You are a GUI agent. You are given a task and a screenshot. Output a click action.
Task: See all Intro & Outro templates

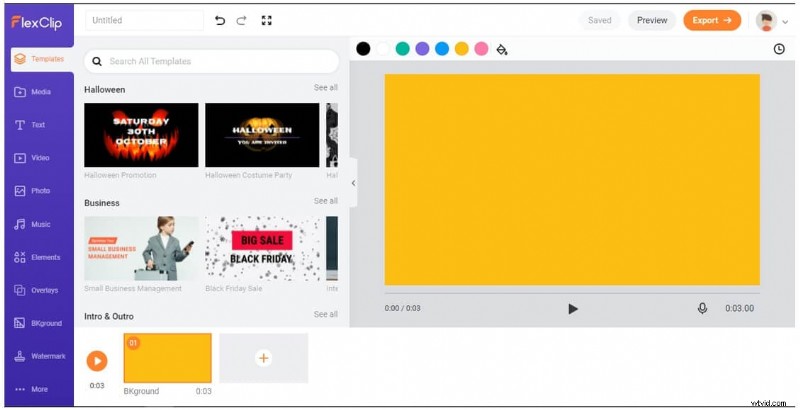pyautogui.click(x=326, y=314)
